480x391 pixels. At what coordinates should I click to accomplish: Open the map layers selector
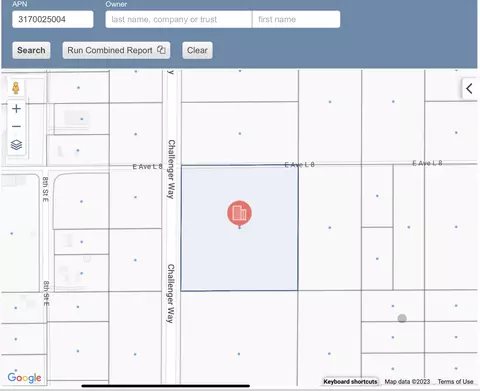pyautogui.click(x=16, y=145)
